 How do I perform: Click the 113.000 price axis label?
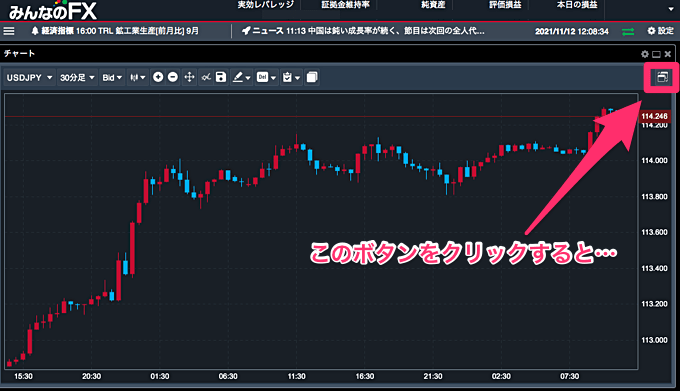(x=654, y=340)
